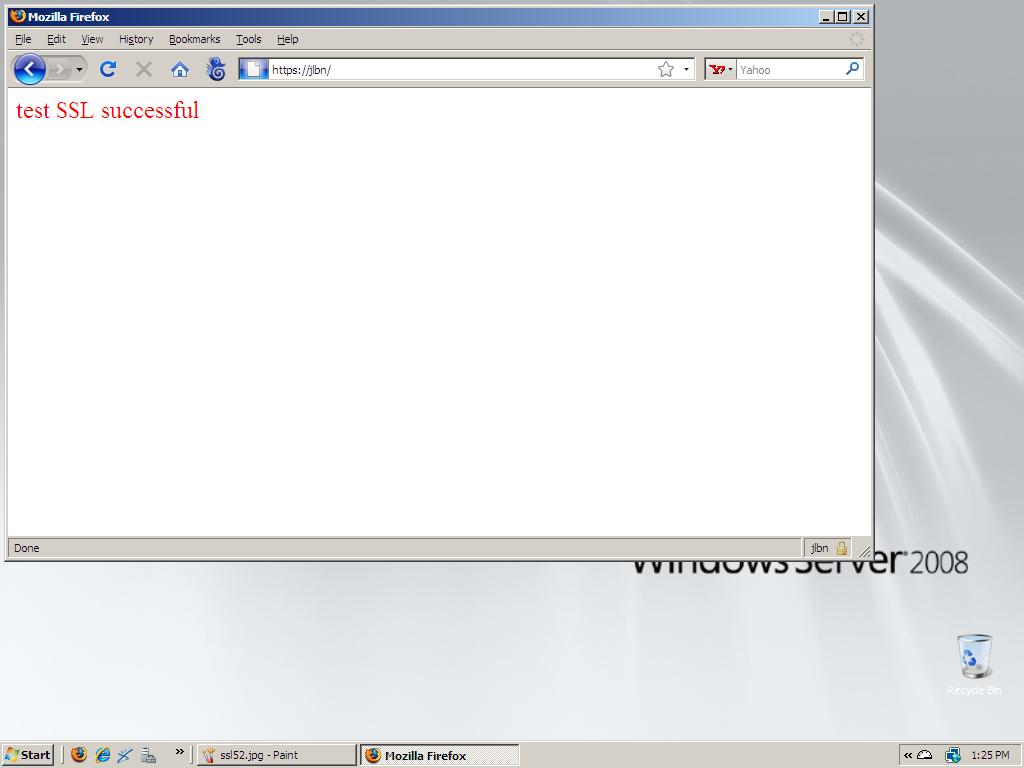The width and height of the screenshot is (1024, 768).
Task: Go to the Home page
Action: (180, 69)
